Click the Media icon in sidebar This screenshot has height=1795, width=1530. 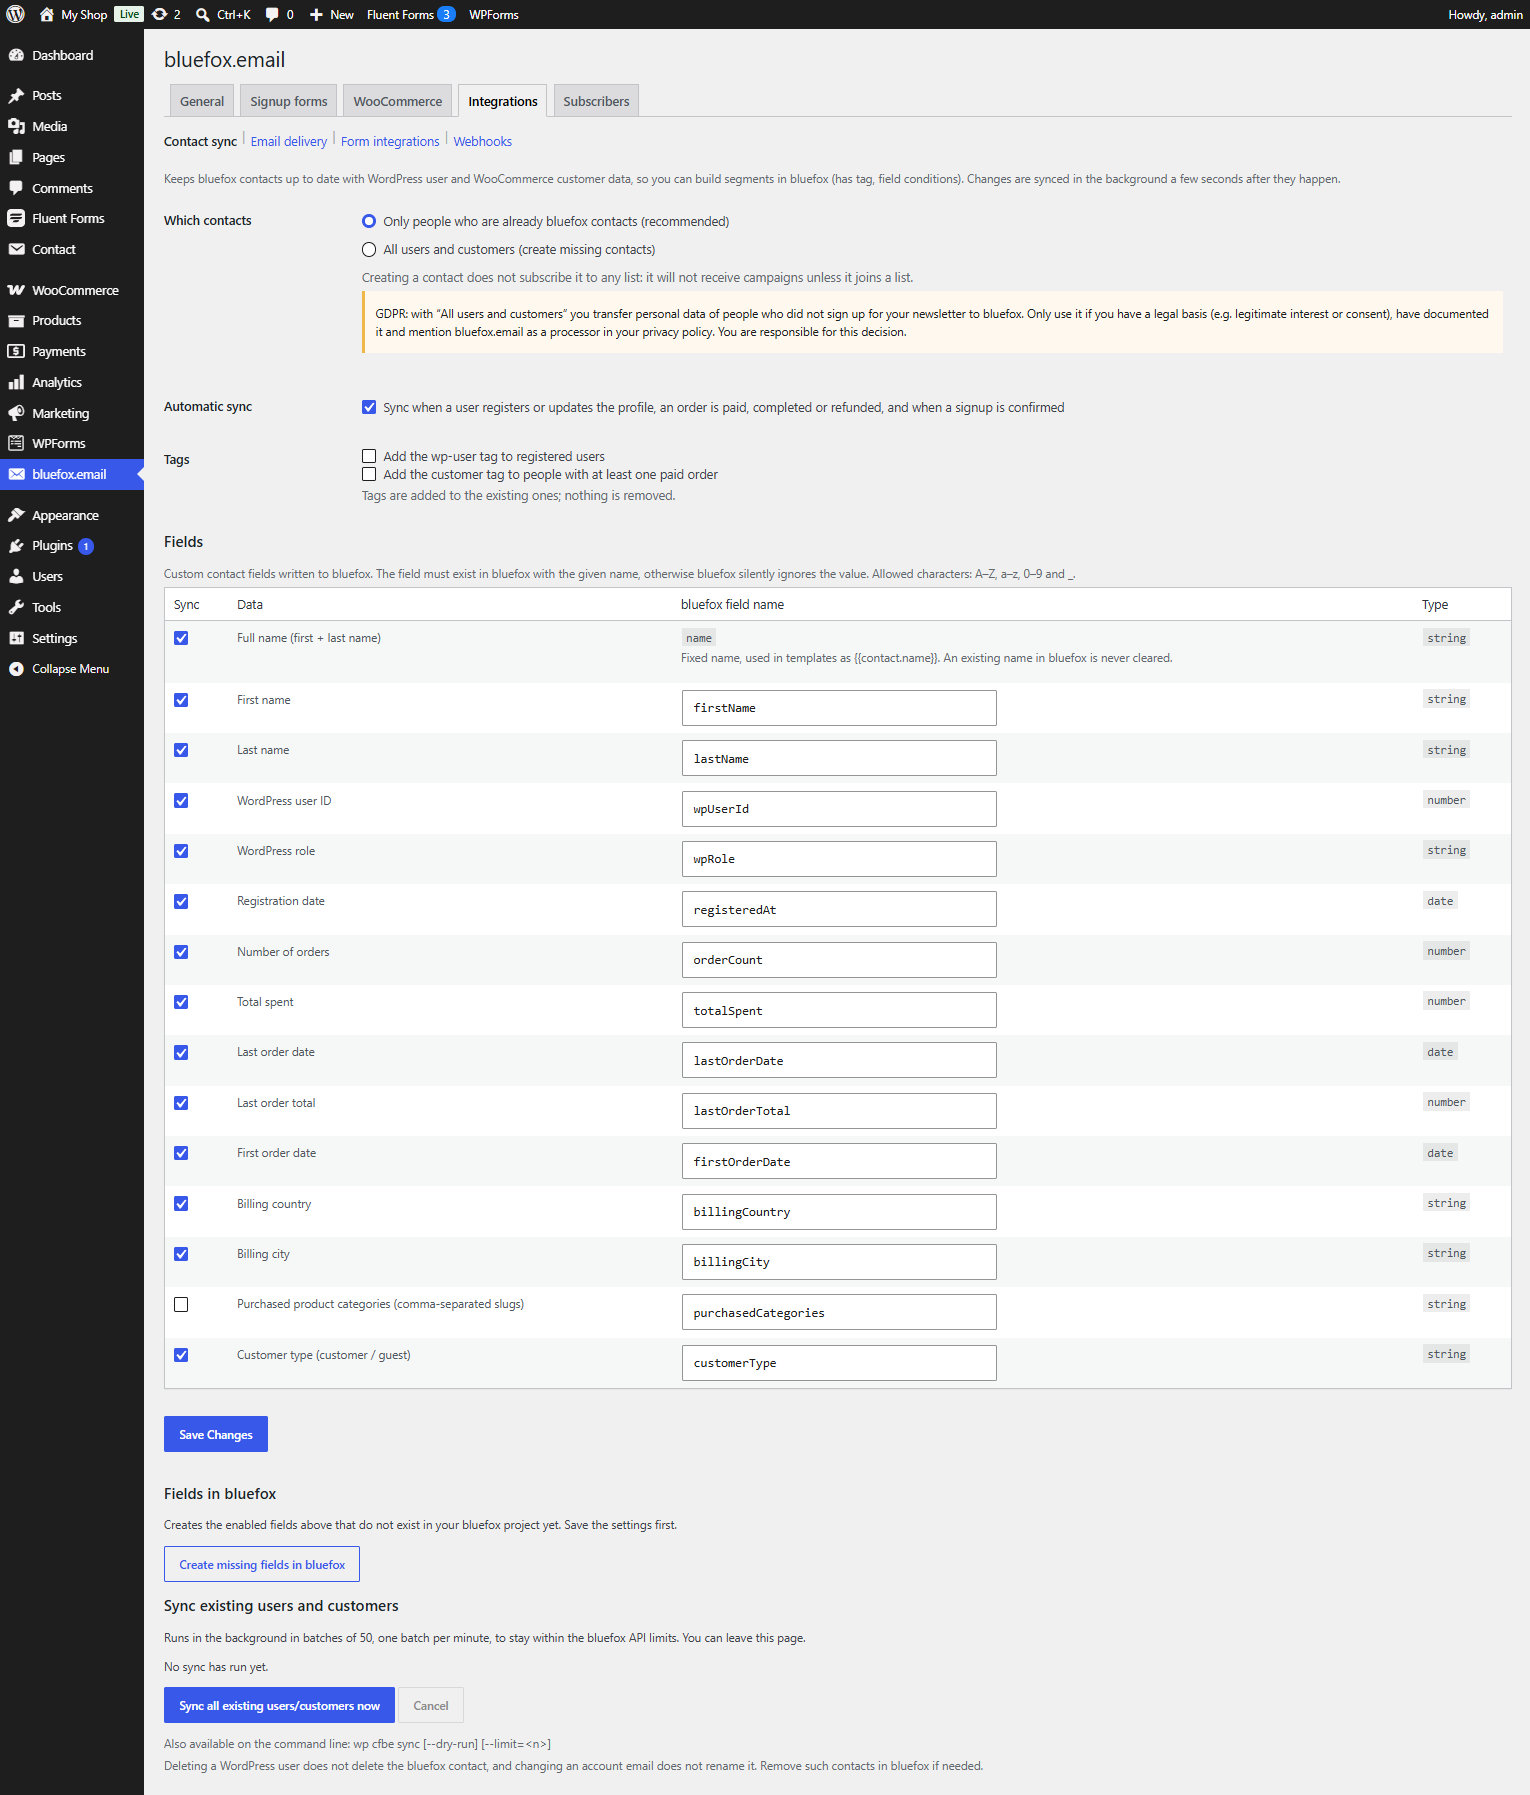[x=16, y=126]
